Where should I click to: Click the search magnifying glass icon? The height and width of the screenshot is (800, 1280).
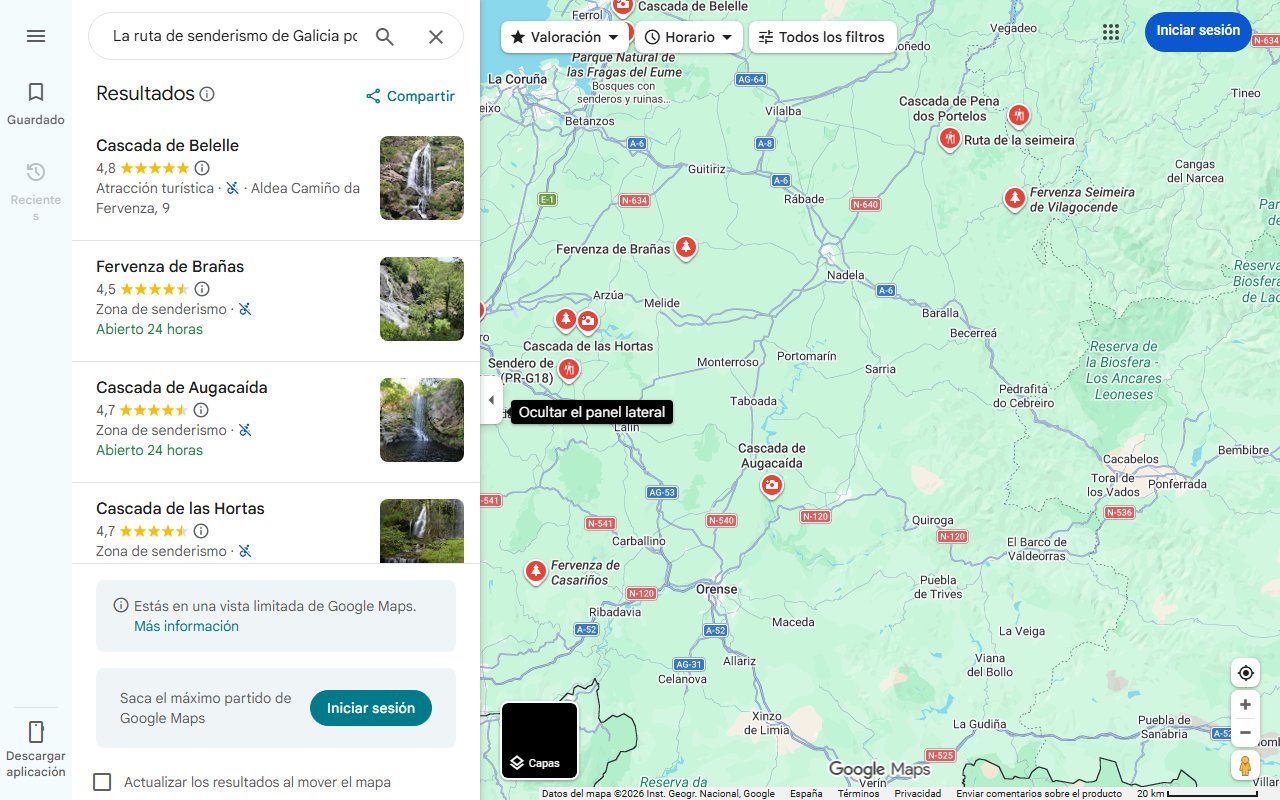385,36
